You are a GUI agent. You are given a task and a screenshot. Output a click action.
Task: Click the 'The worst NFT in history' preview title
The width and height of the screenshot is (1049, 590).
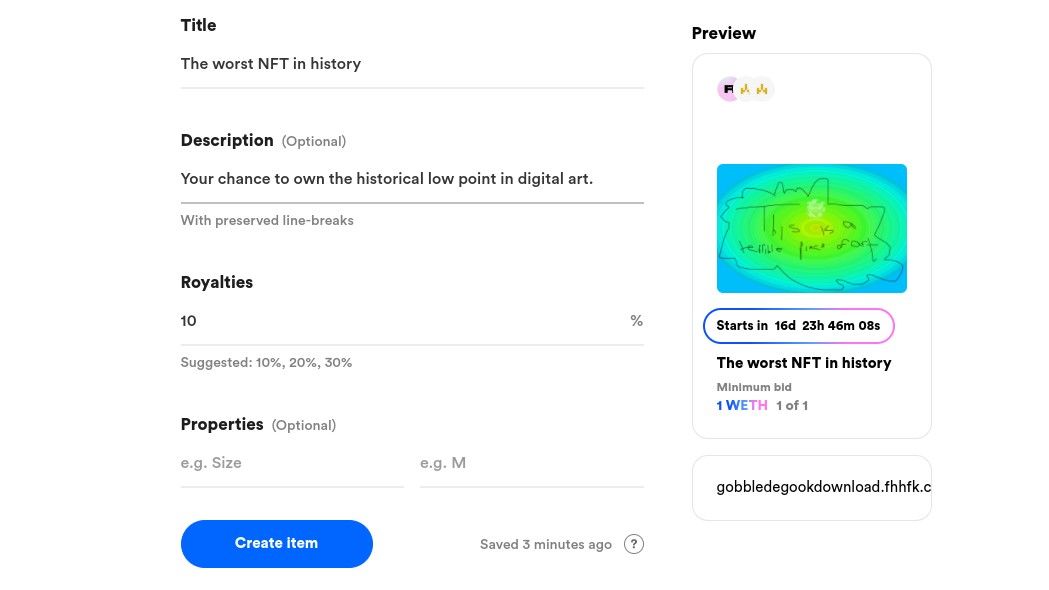tap(804, 363)
